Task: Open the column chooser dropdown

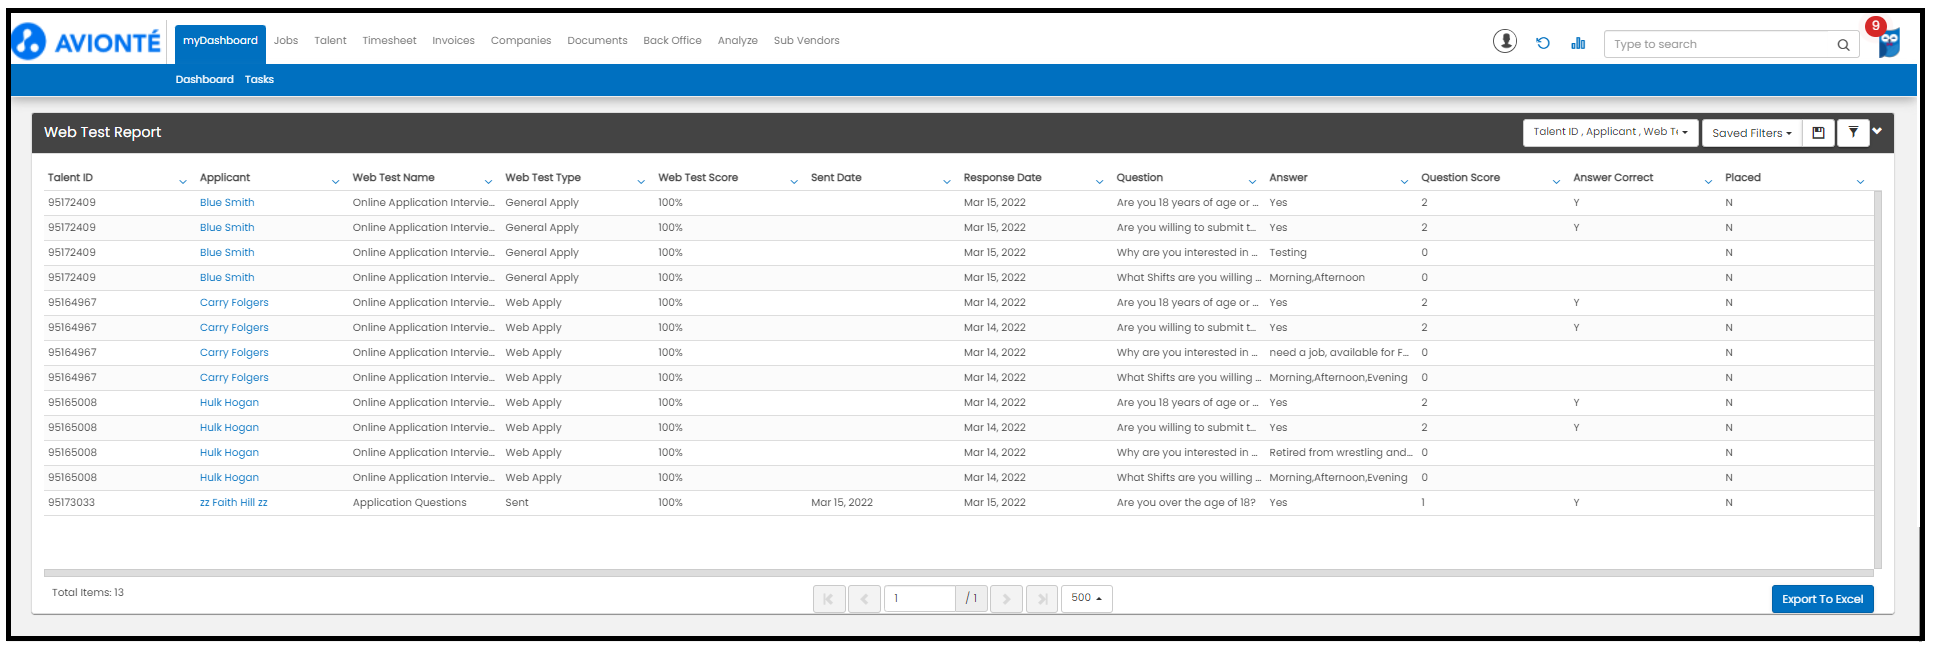Action: click(x=1610, y=132)
